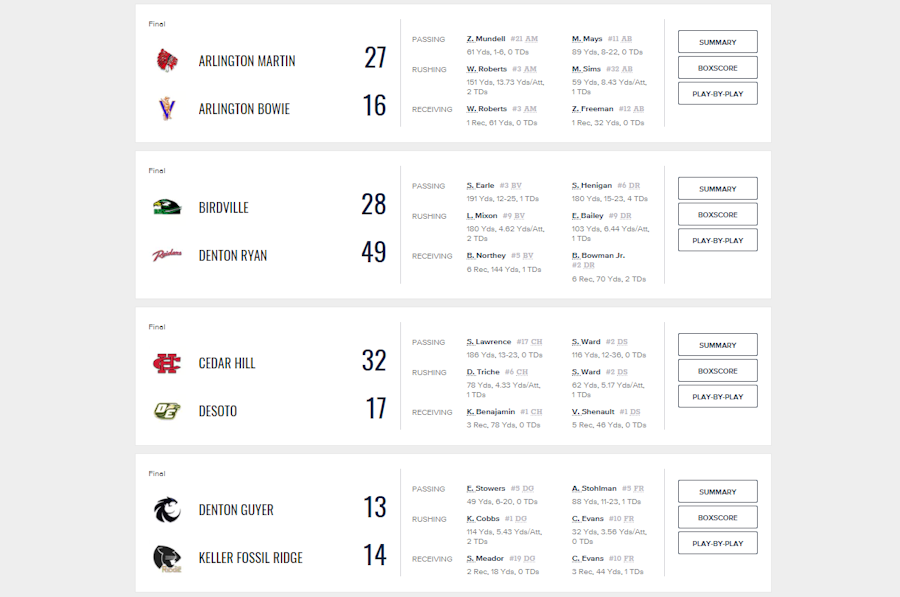Click the Birdville hawk logo
The image size is (900, 597).
tap(166, 207)
